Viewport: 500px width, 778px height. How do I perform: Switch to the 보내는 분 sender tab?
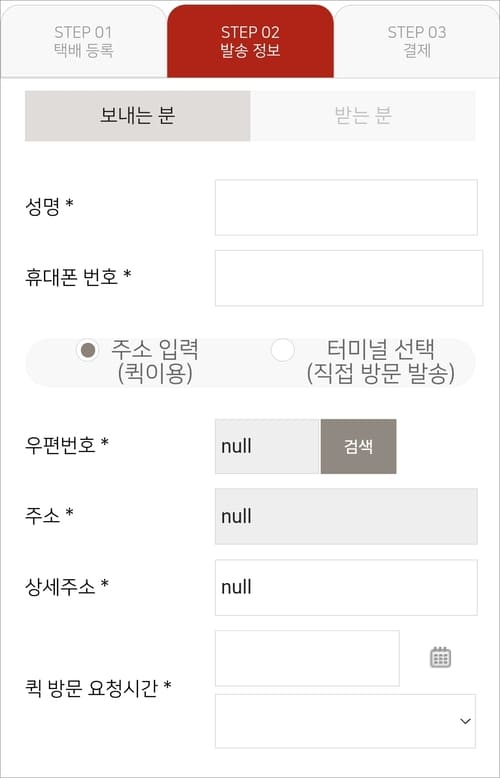[x=137, y=116]
